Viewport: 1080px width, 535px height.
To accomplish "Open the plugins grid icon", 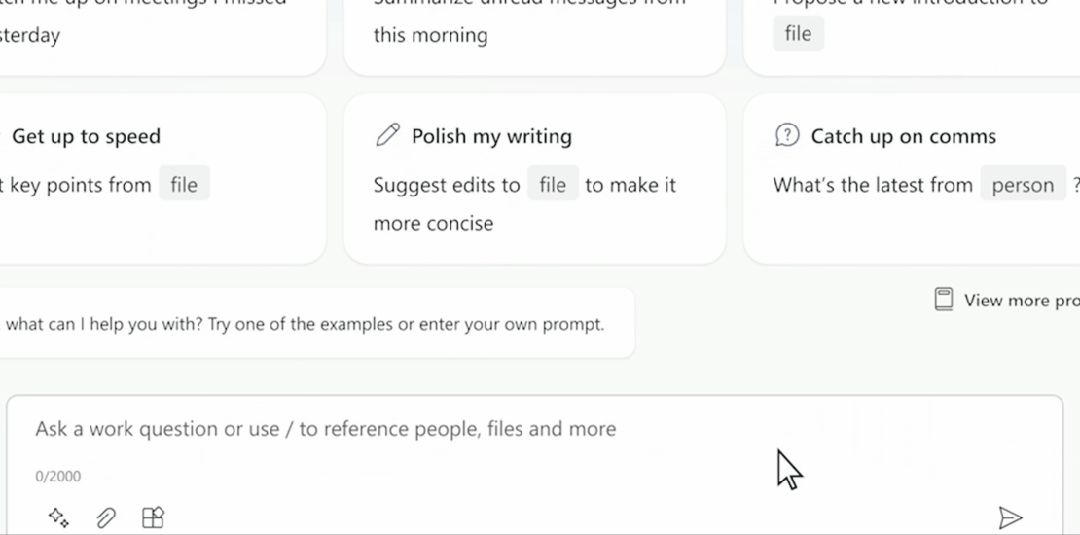I will pyautogui.click(x=153, y=517).
